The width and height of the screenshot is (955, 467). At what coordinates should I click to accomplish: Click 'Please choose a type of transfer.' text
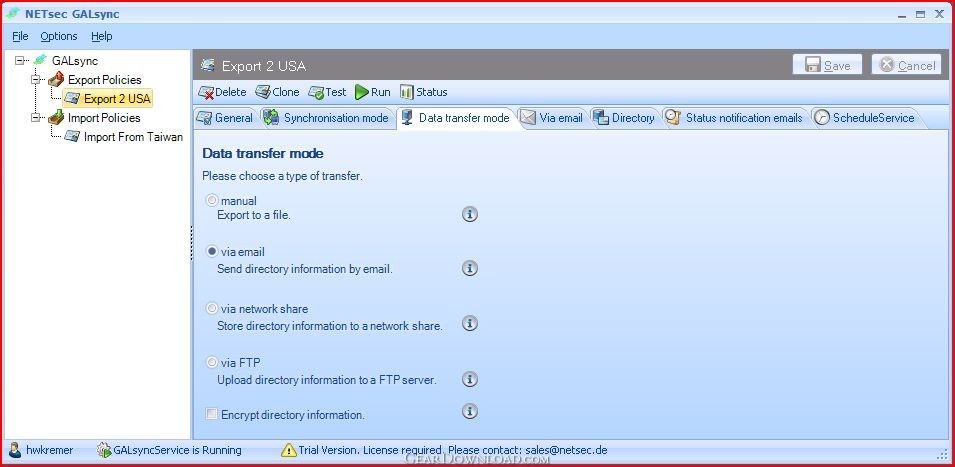click(x=283, y=177)
